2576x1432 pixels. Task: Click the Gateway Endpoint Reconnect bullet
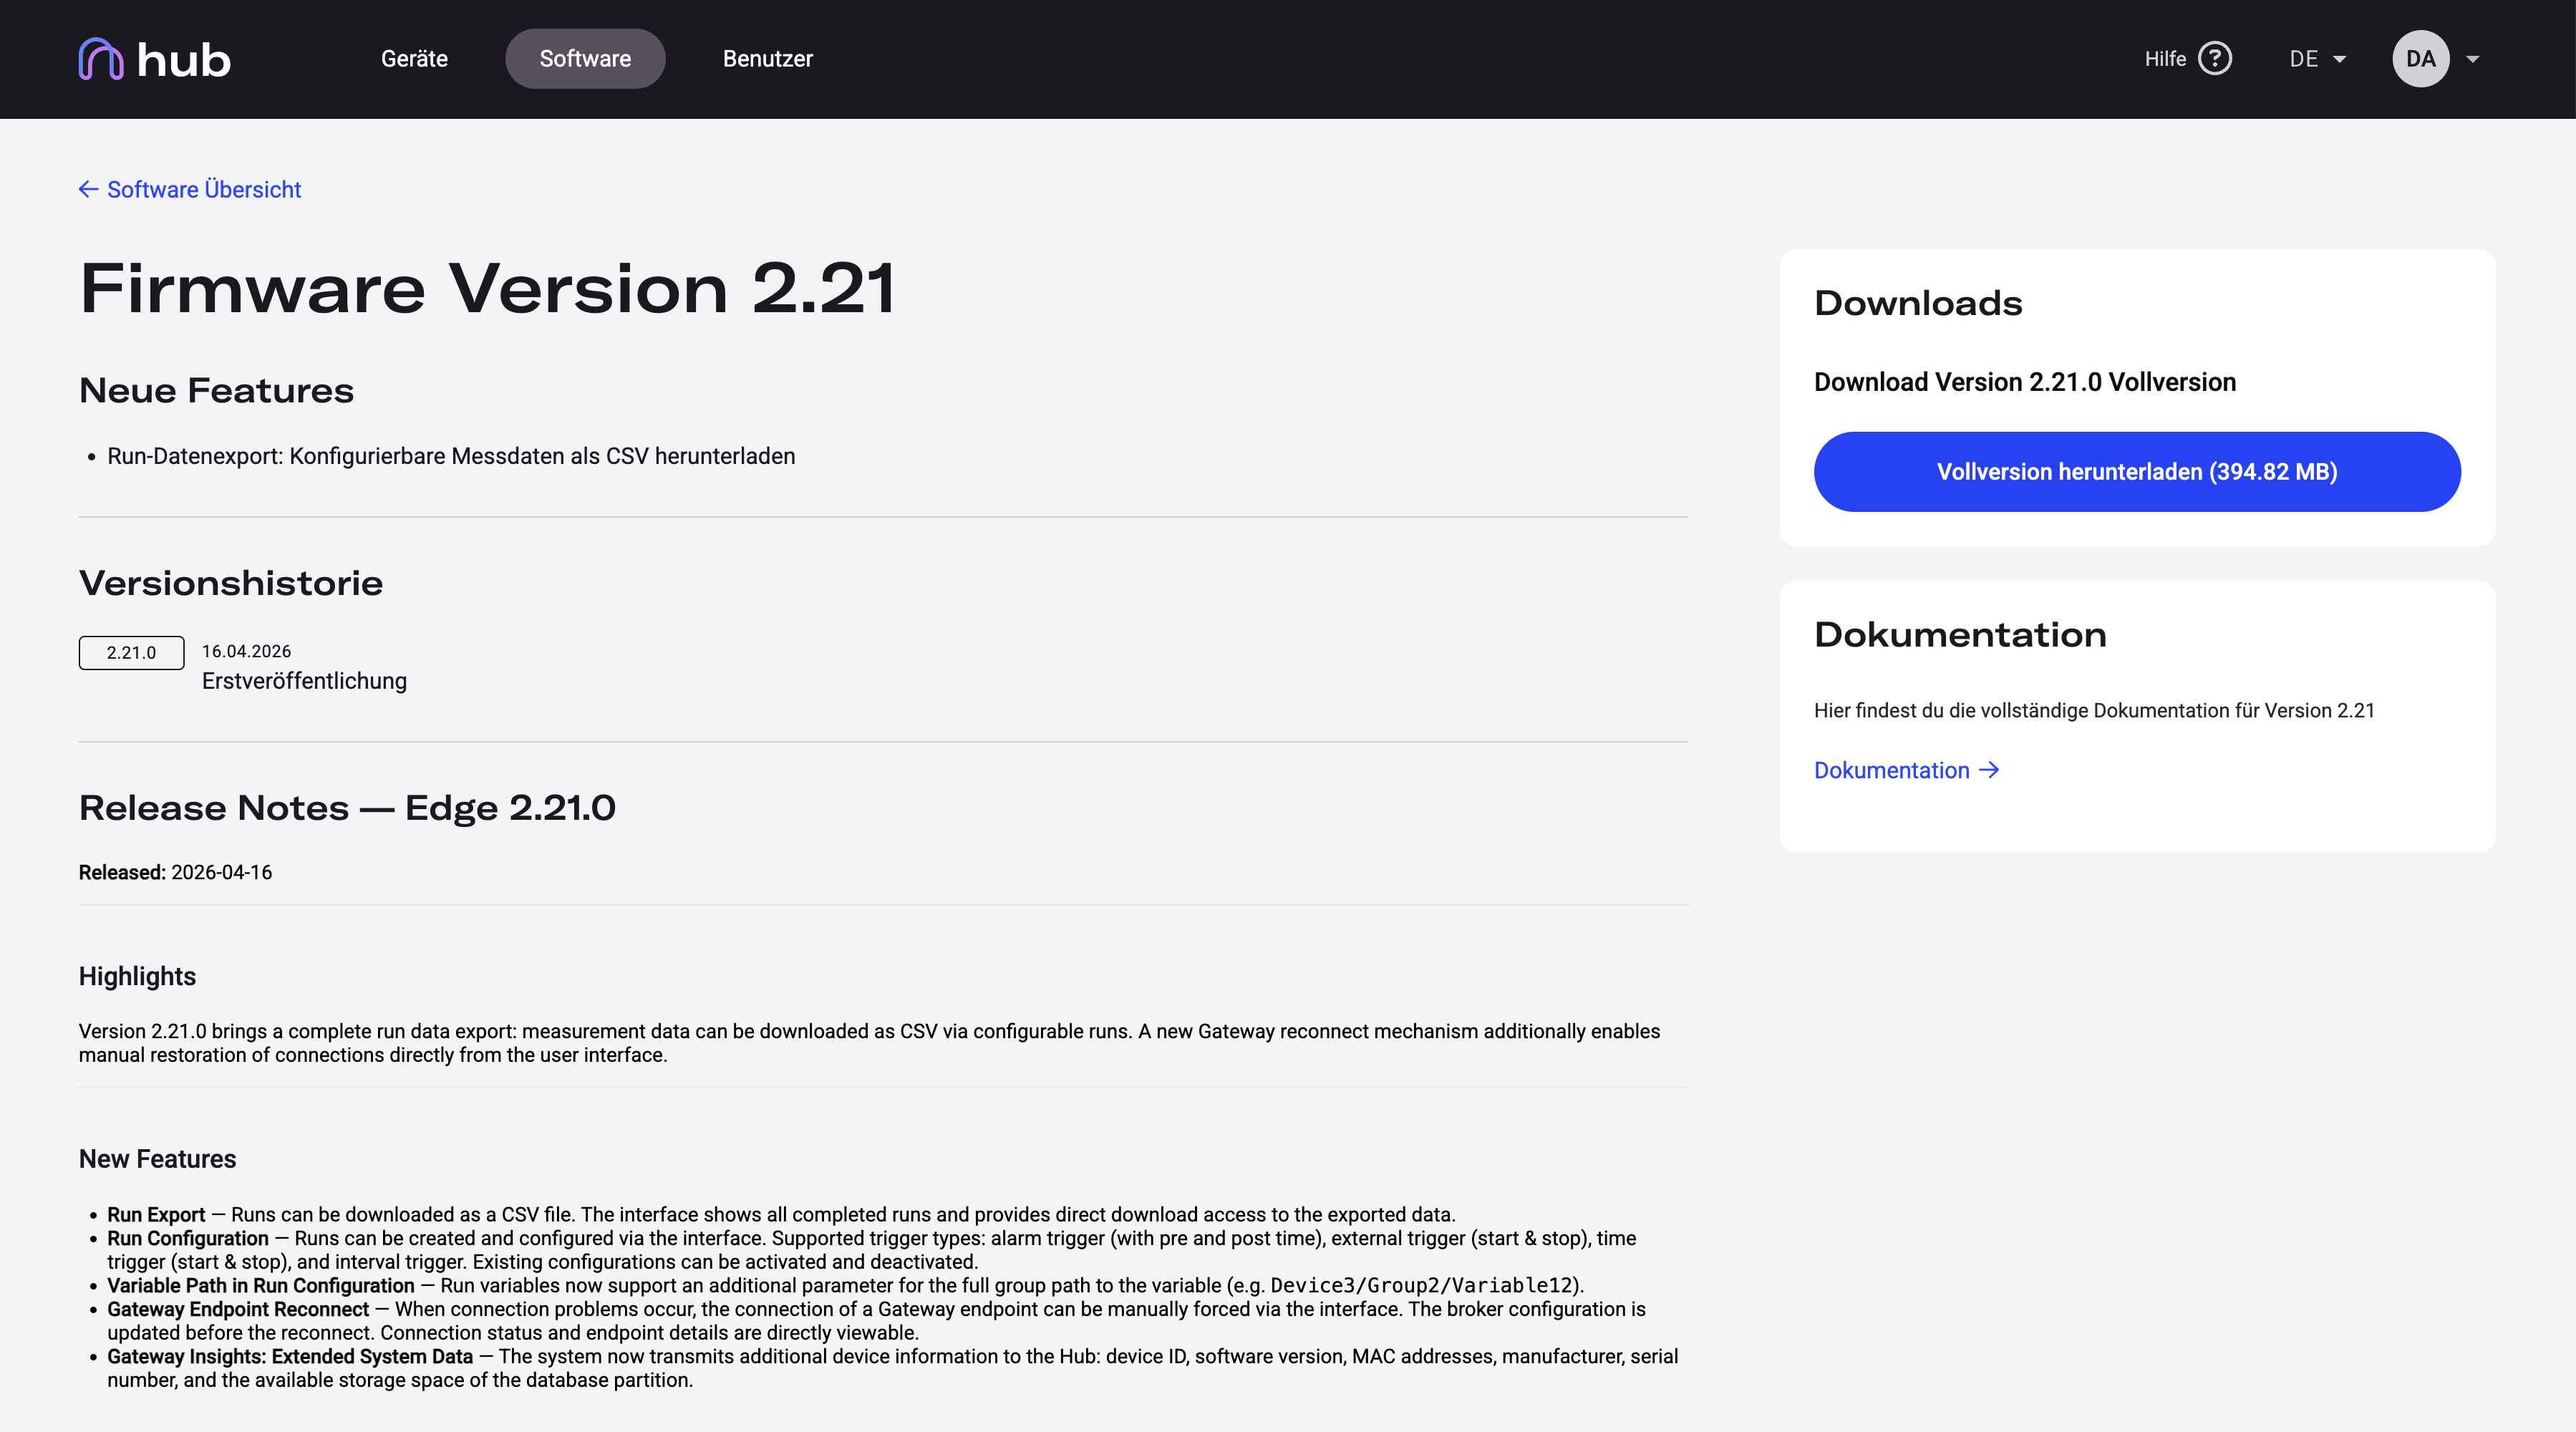coord(876,1321)
